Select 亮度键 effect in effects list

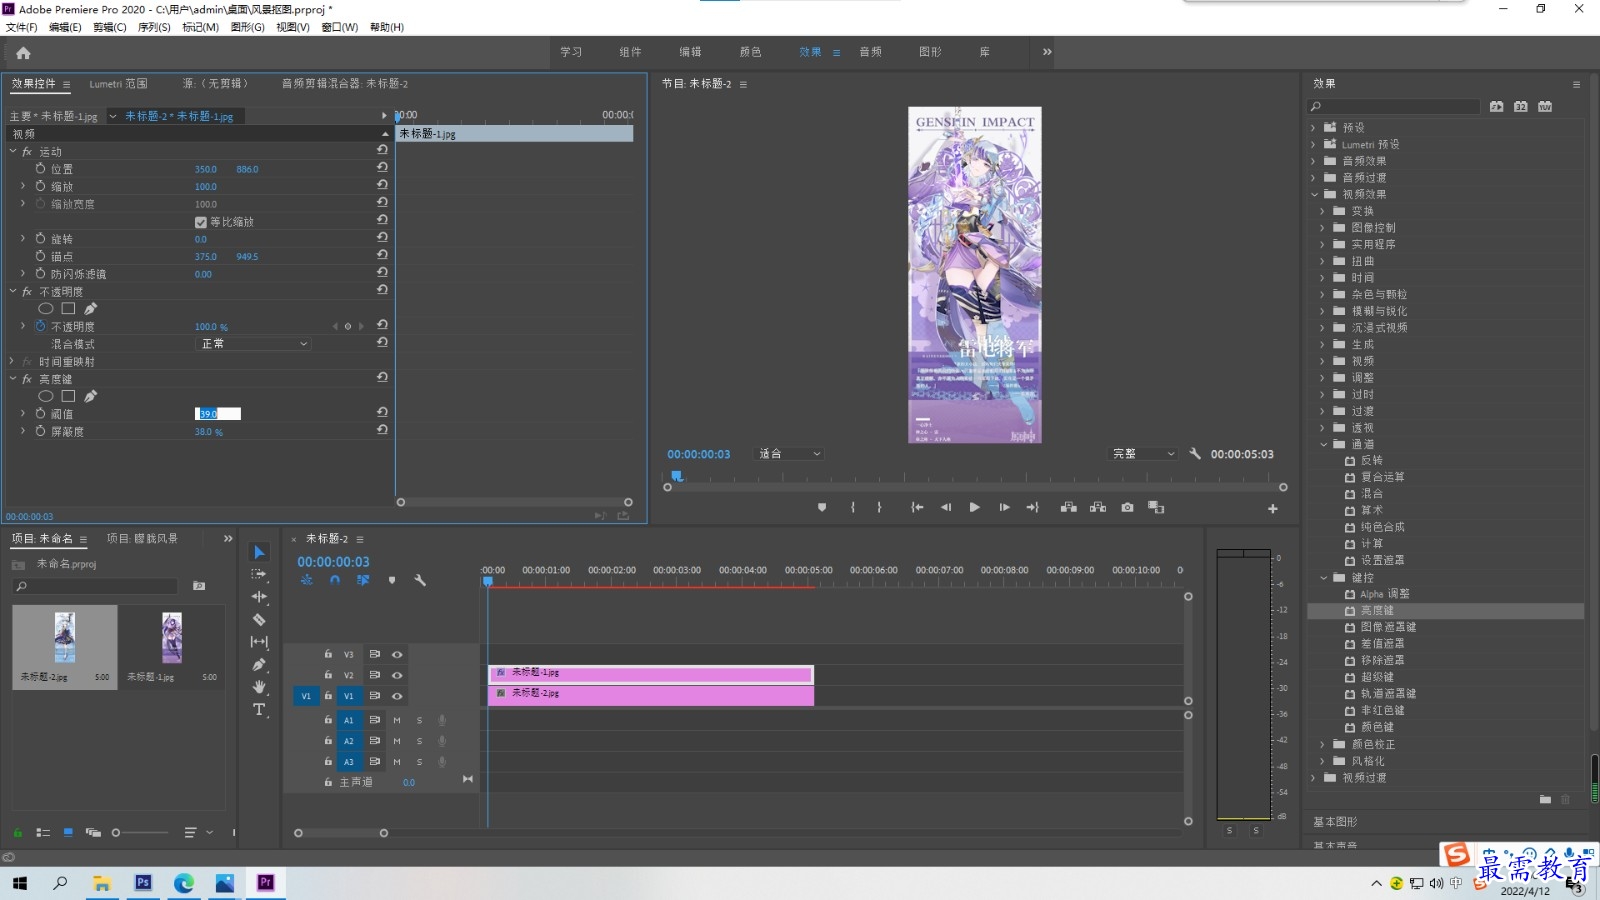point(1377,611)
